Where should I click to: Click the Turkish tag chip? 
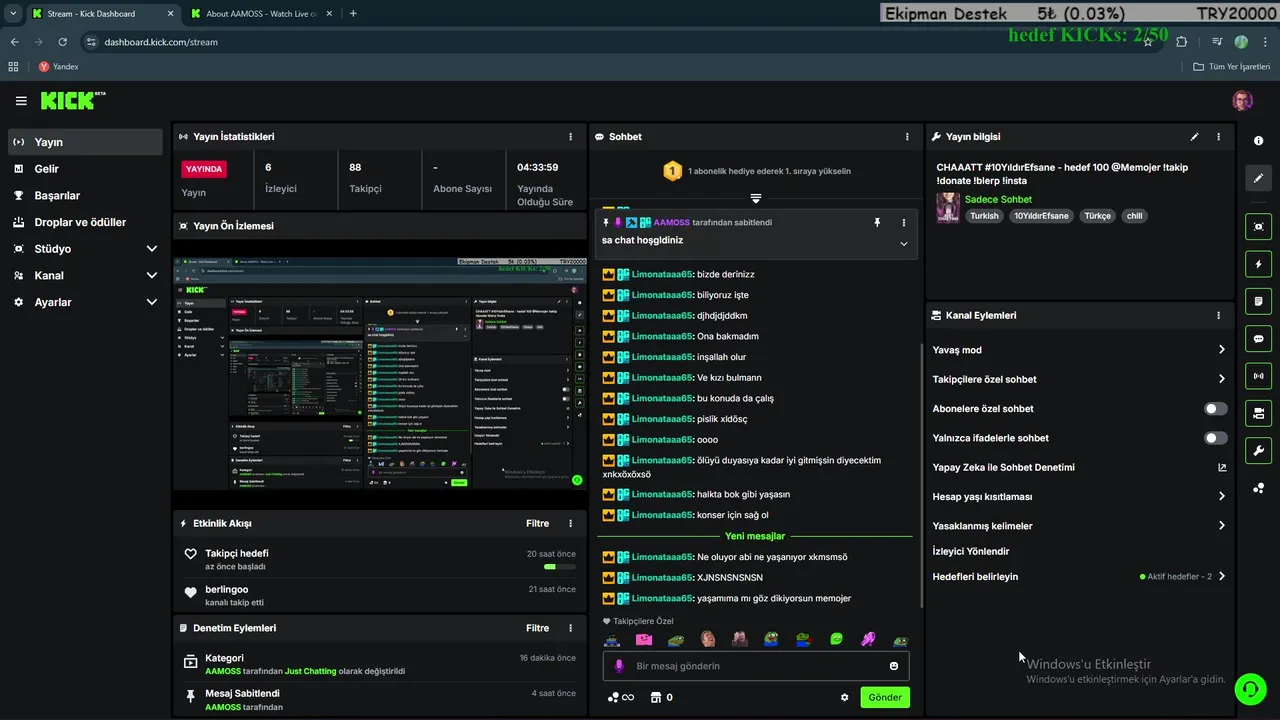coord(984,216)
